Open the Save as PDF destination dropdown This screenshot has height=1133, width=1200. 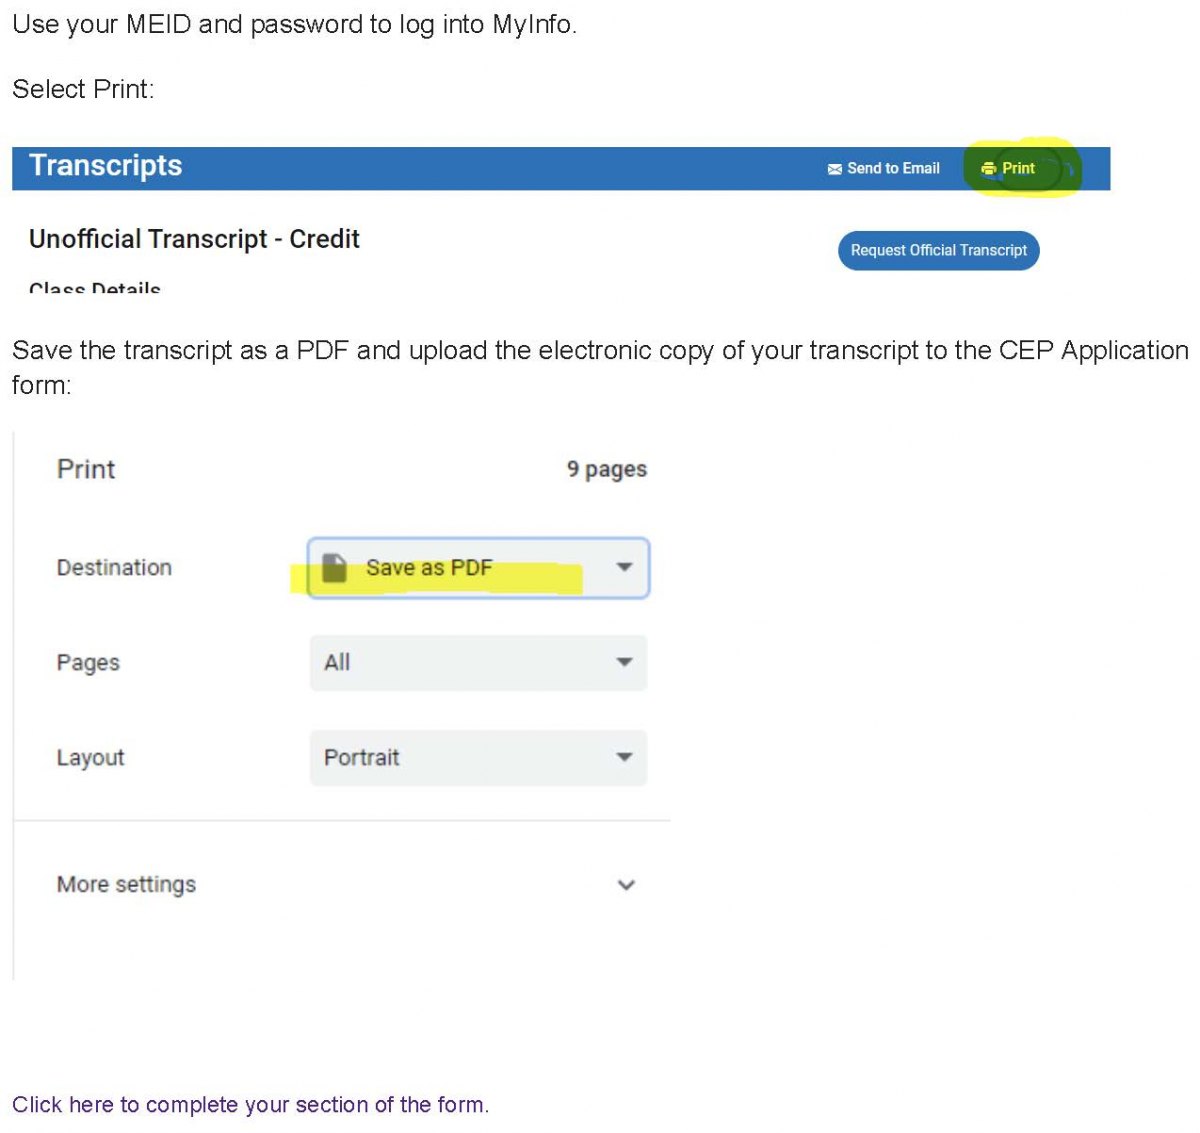coord(478,568)
